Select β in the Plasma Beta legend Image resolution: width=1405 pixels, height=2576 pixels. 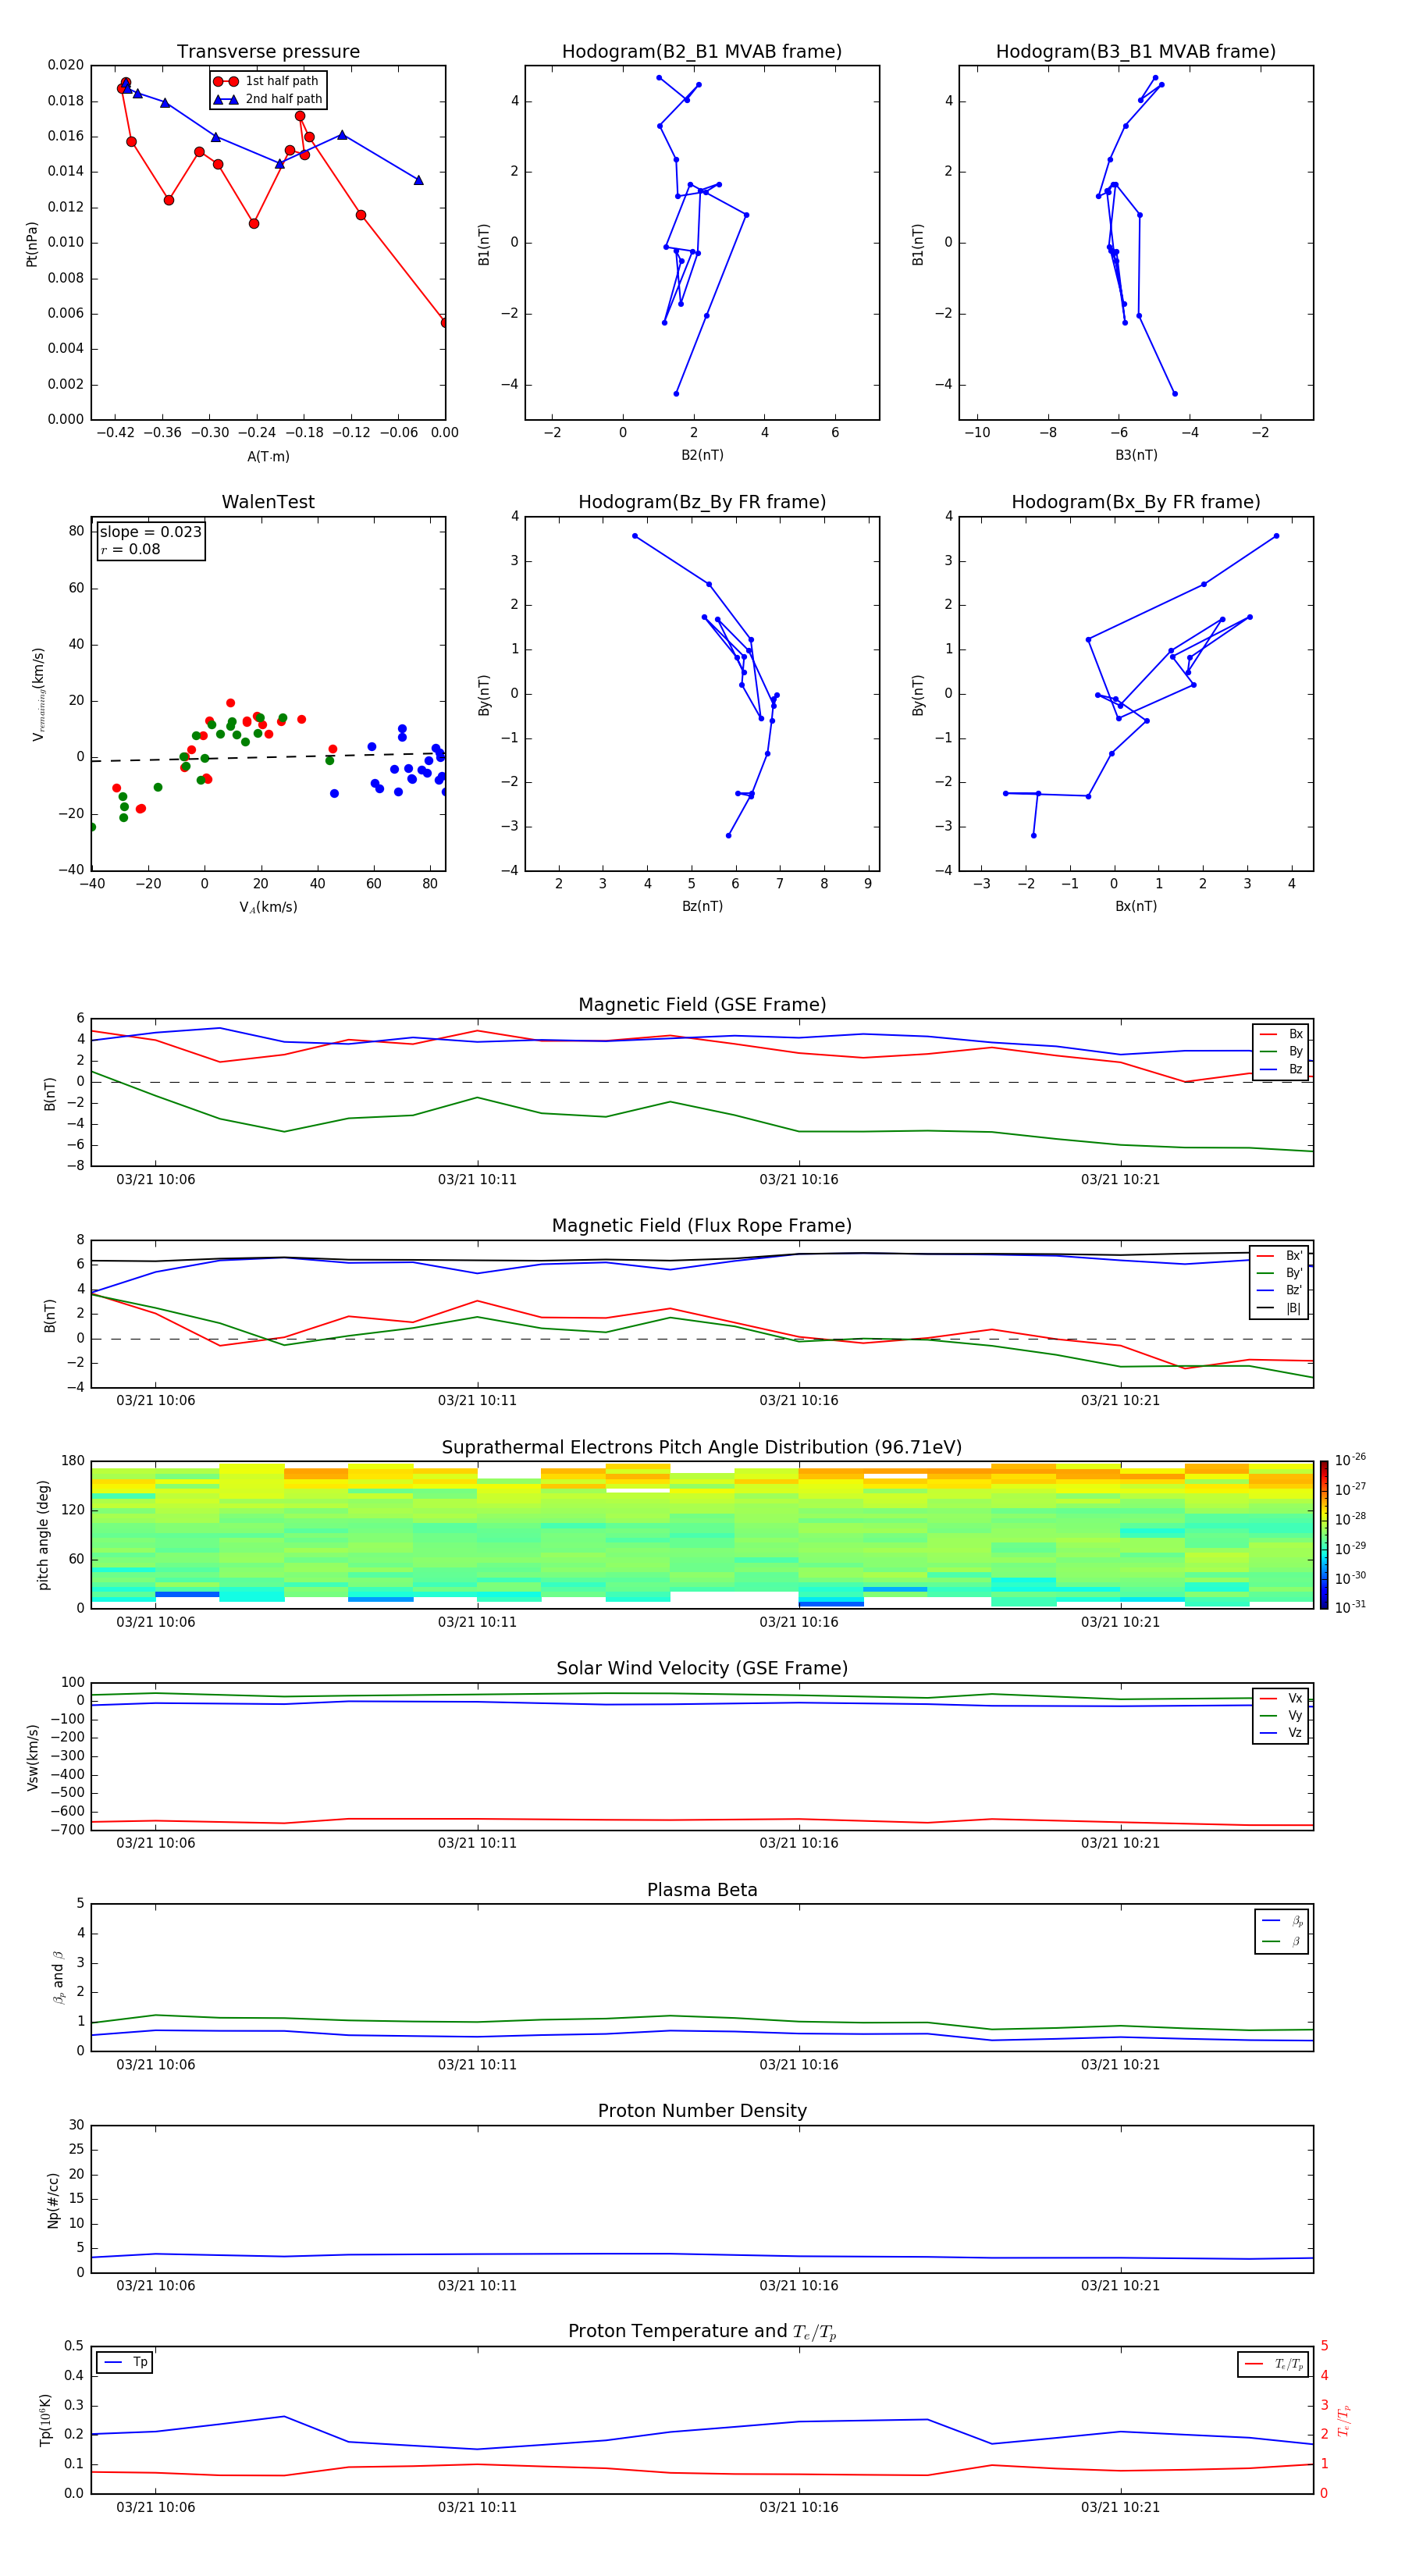1282,1941
